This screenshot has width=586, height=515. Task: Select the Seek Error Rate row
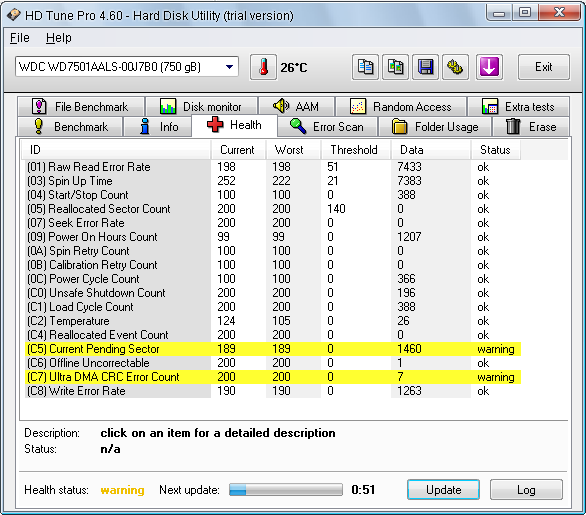(x=273, y=223)
